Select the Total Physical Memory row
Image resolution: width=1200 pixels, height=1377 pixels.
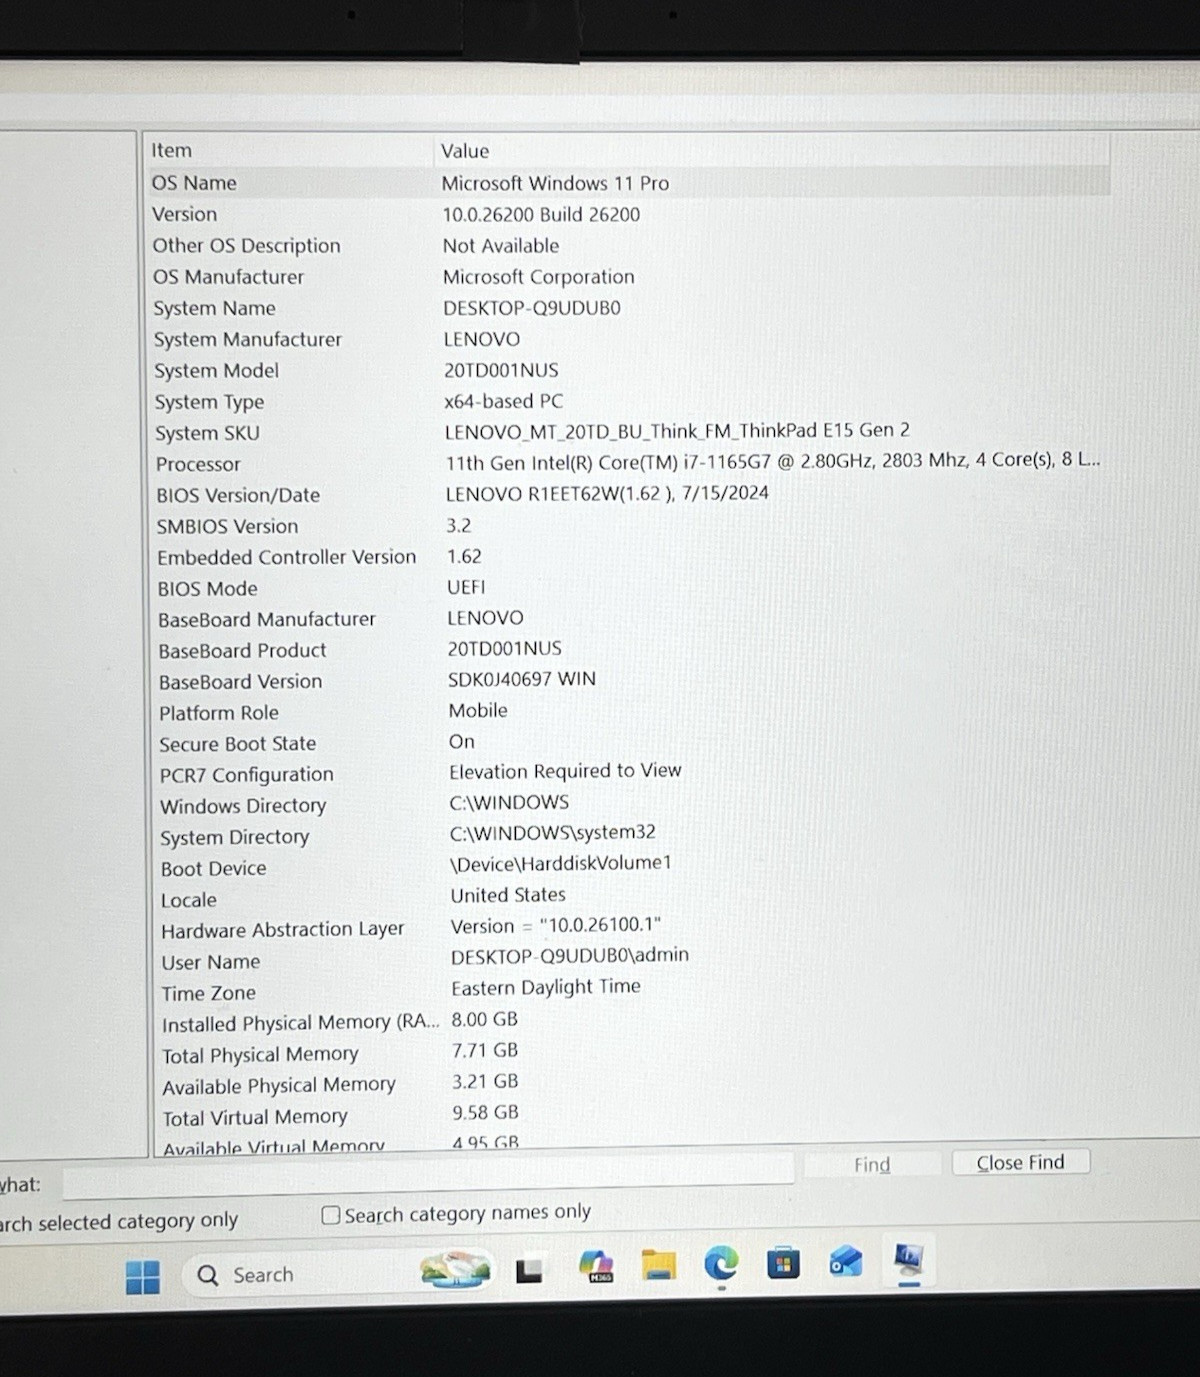(x=628, y=1052)
